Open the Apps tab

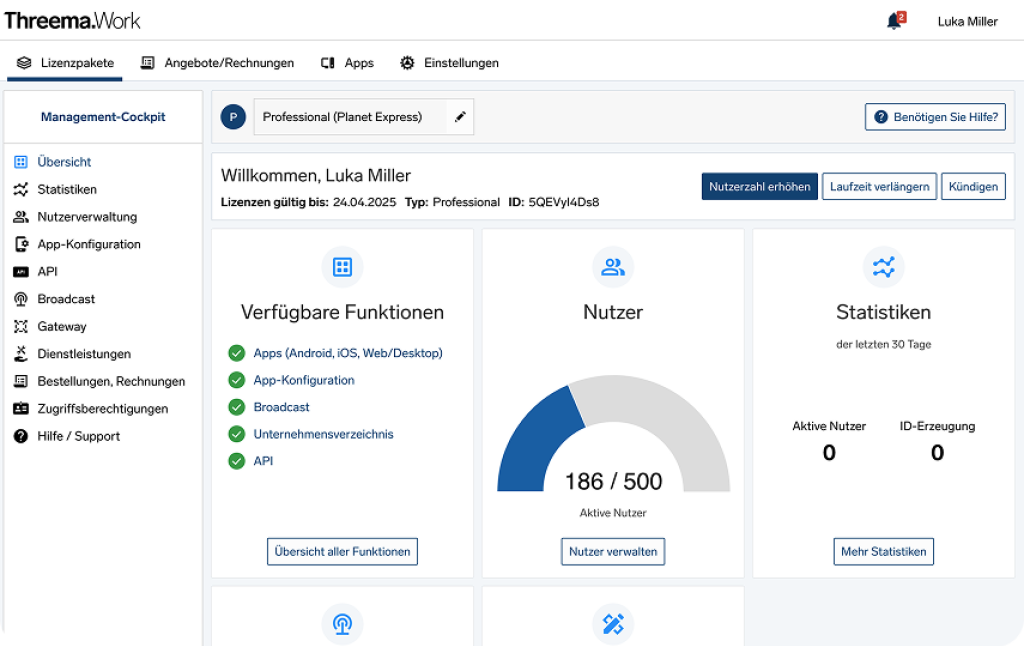(347, 63)
